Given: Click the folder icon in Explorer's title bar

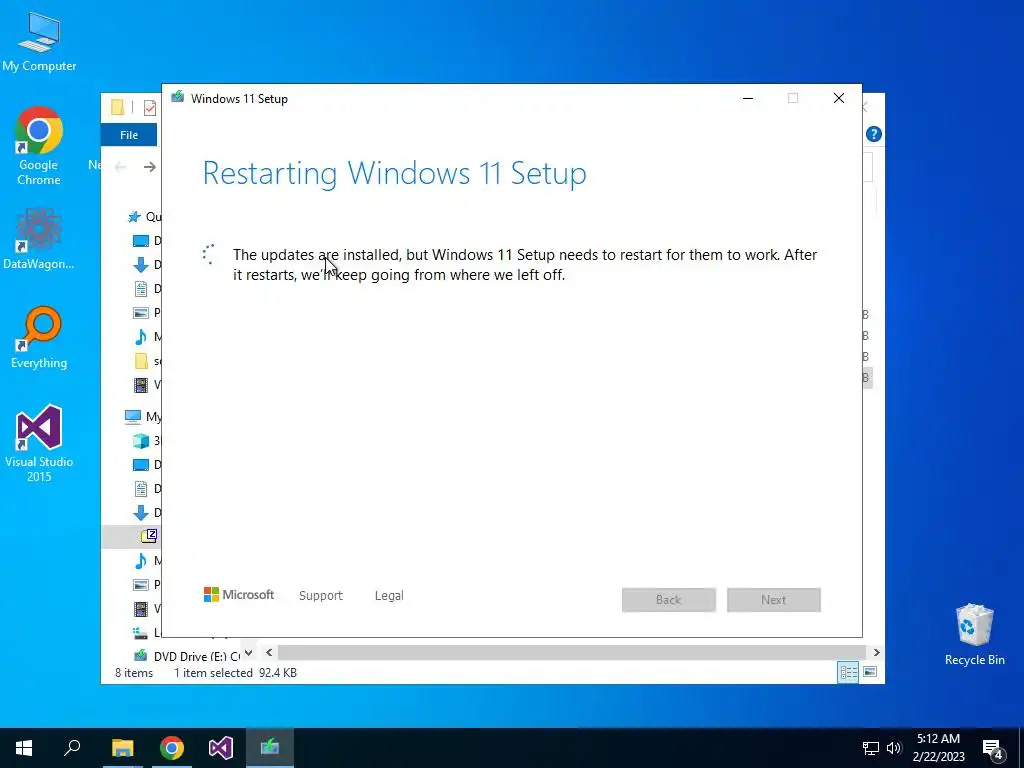Looking at the screenshot, I should [x=118, y=106].
